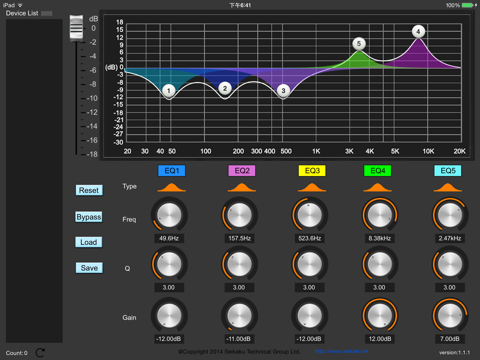Click the 7.00dB gain value field
Image resolution: width=480 pixels, height=360 pixels.
click(x=450, y=339)
